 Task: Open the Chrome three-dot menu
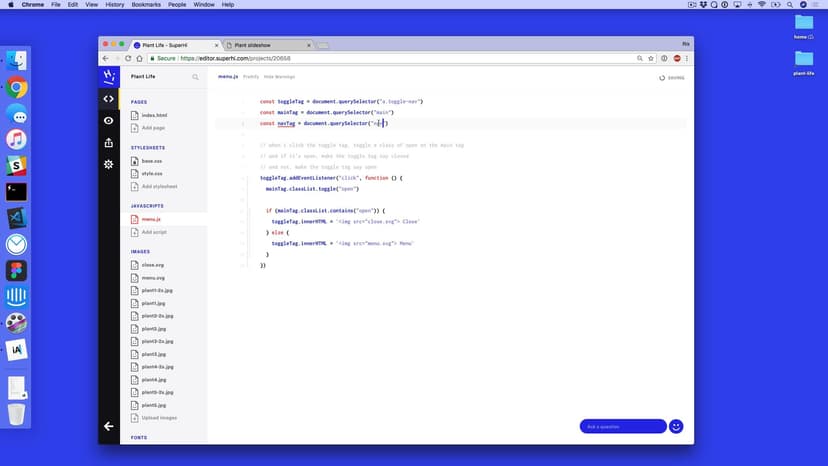click(x=686, y=59)
